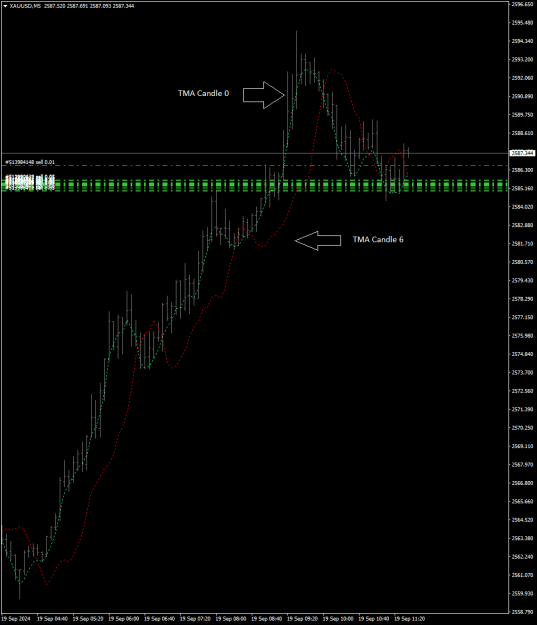This screenshot has width=537, height=625.
Task: Select the #512984148 sell 0.01 order label
Action: click(x=30, y=162)
